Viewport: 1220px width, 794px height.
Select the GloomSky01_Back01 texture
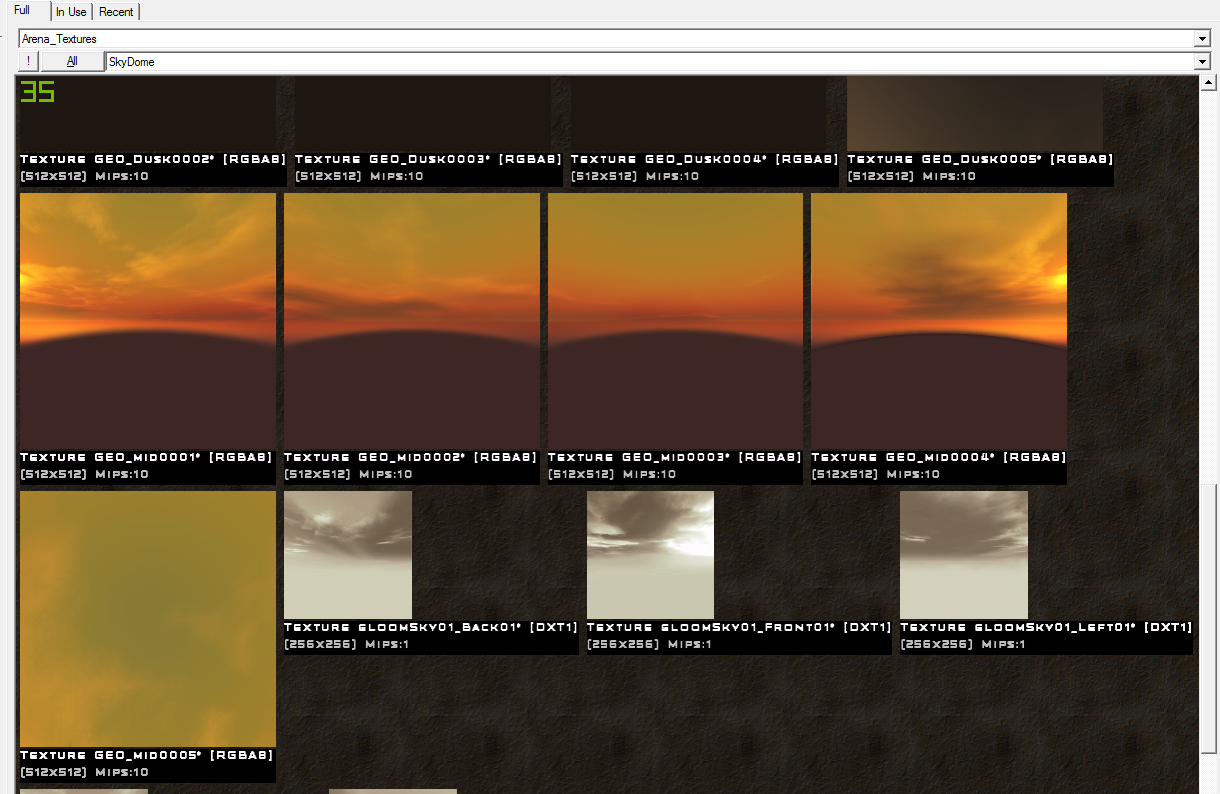click(348, 555)
